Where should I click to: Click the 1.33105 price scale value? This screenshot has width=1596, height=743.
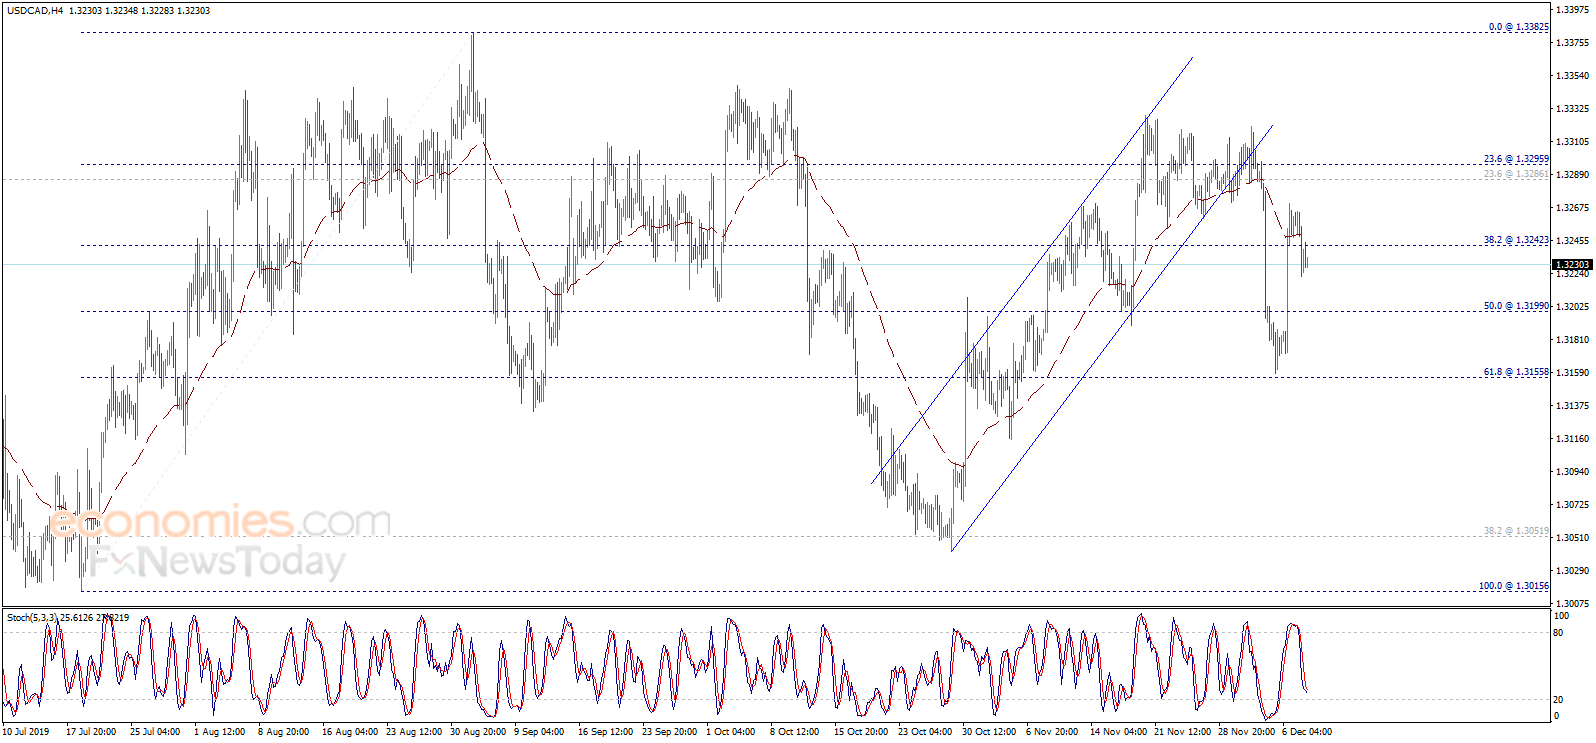click(x=1573, y=142)
